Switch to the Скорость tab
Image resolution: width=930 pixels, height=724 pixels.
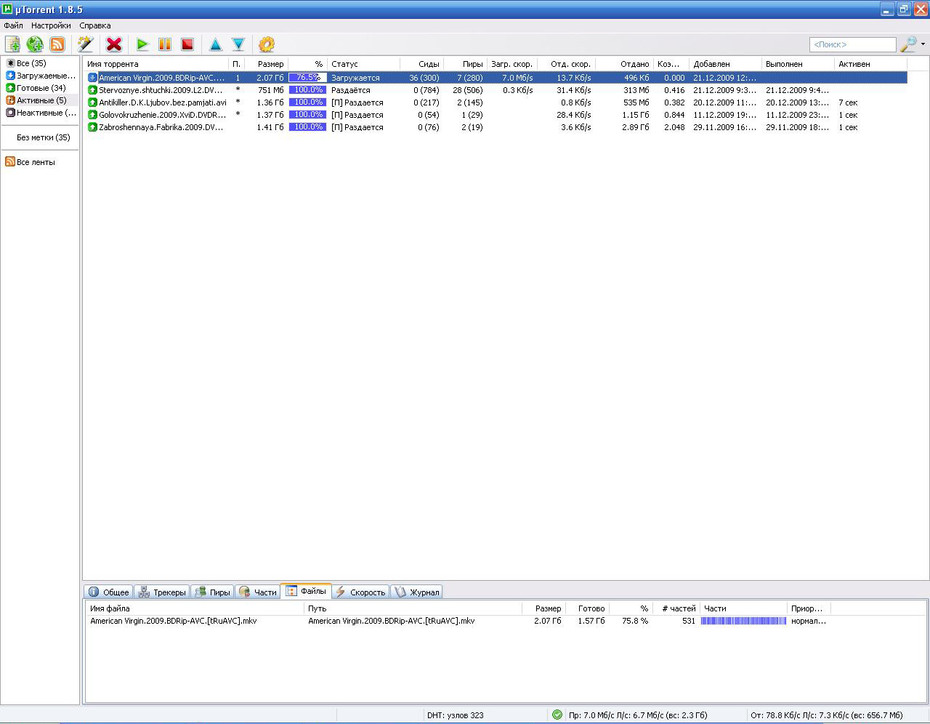coord(360,592)
